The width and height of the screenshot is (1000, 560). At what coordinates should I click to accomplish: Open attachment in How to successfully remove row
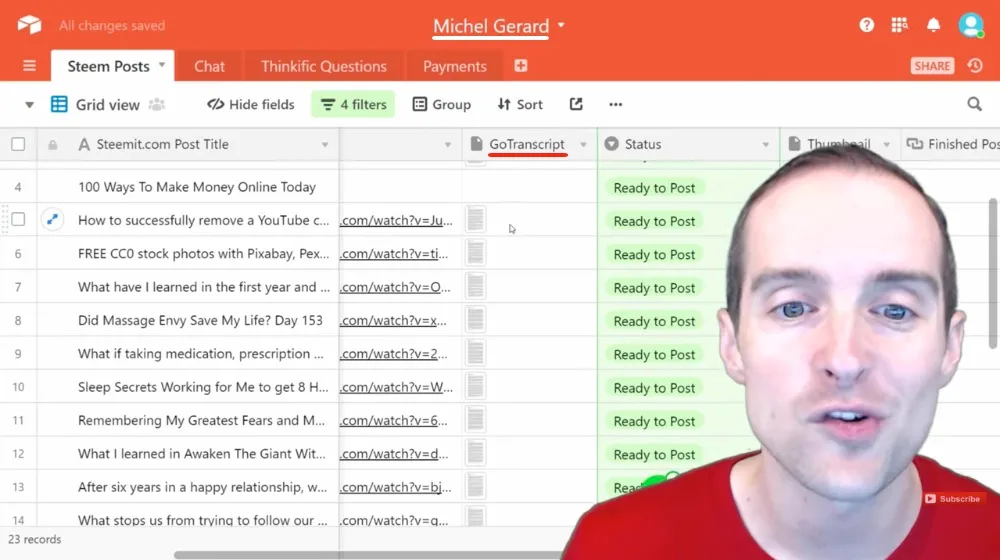pos(475,219)
